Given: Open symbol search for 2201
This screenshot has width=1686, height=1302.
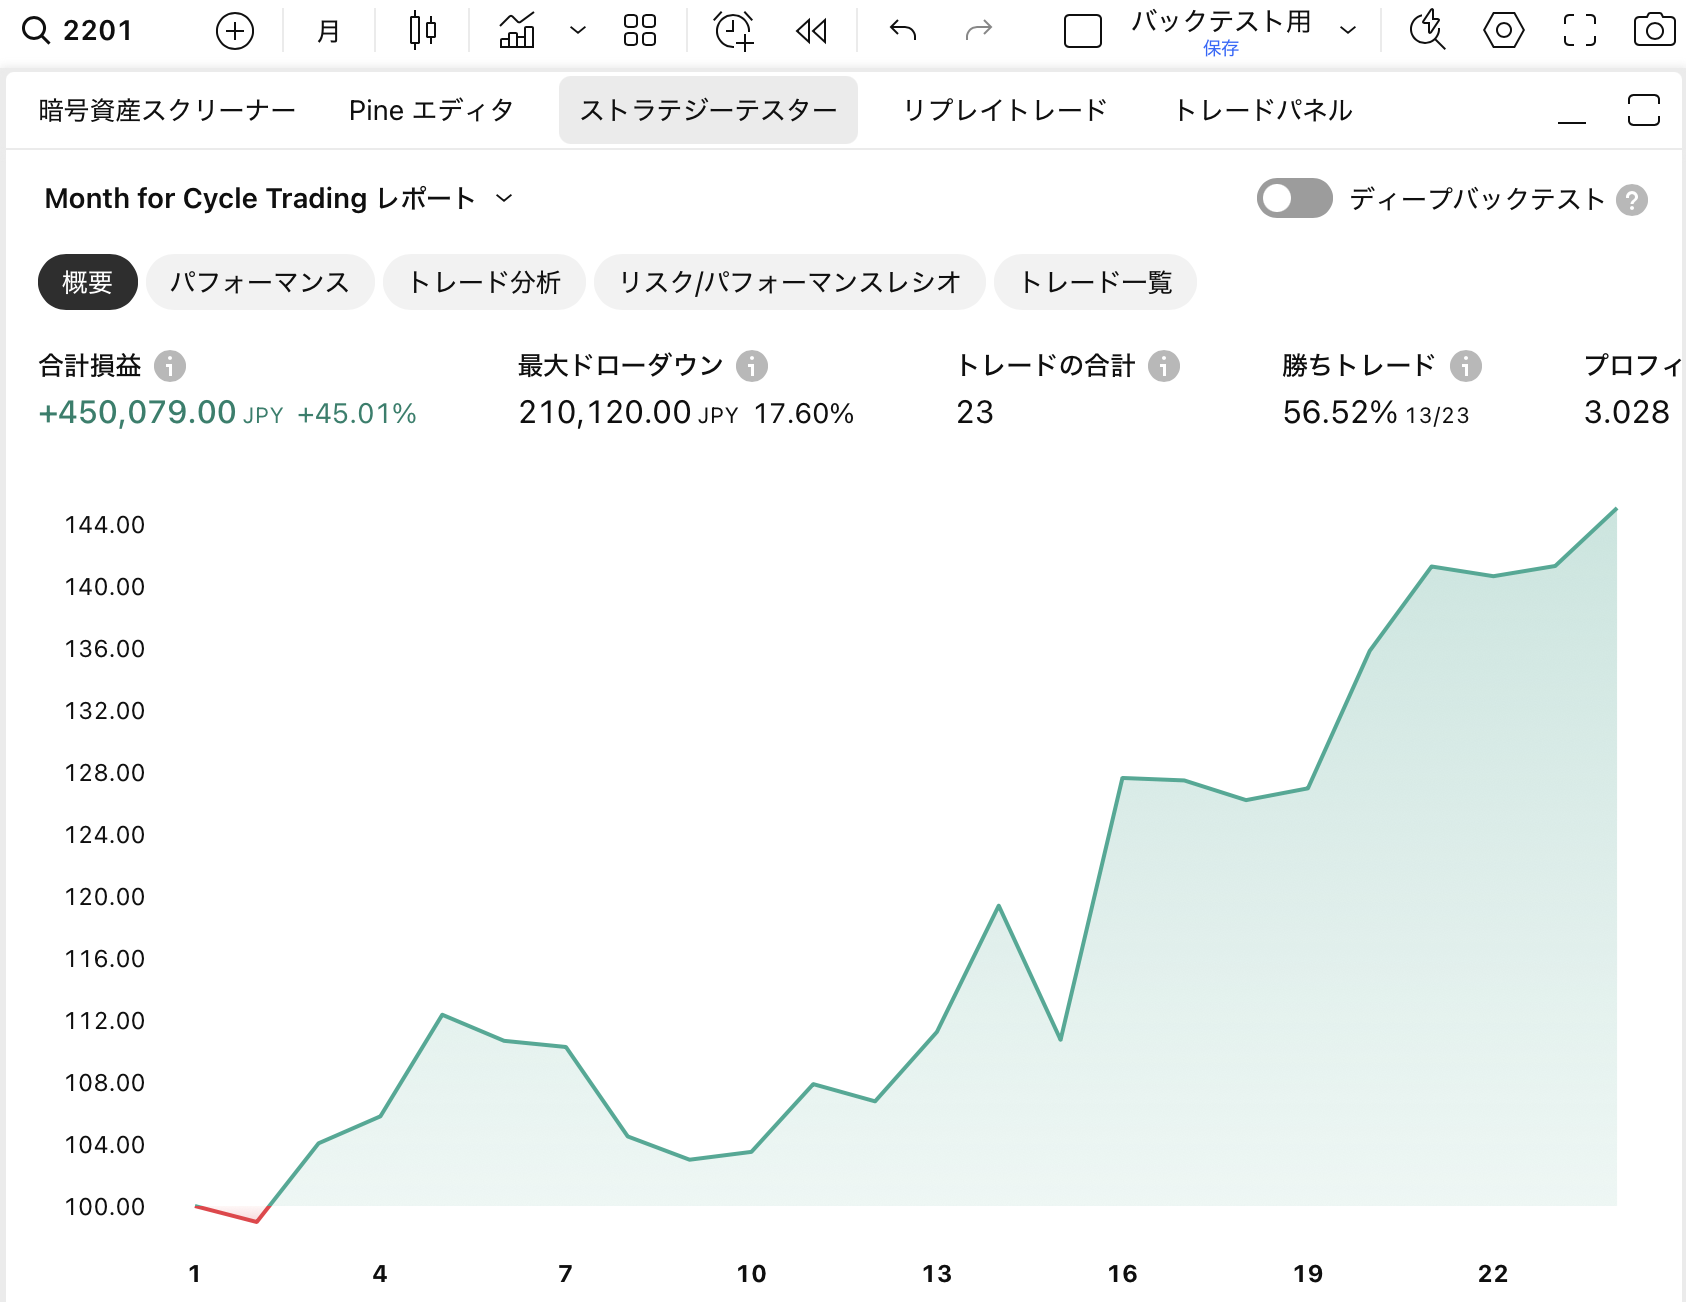Looking at the screenshot, I should pos(78,31).
